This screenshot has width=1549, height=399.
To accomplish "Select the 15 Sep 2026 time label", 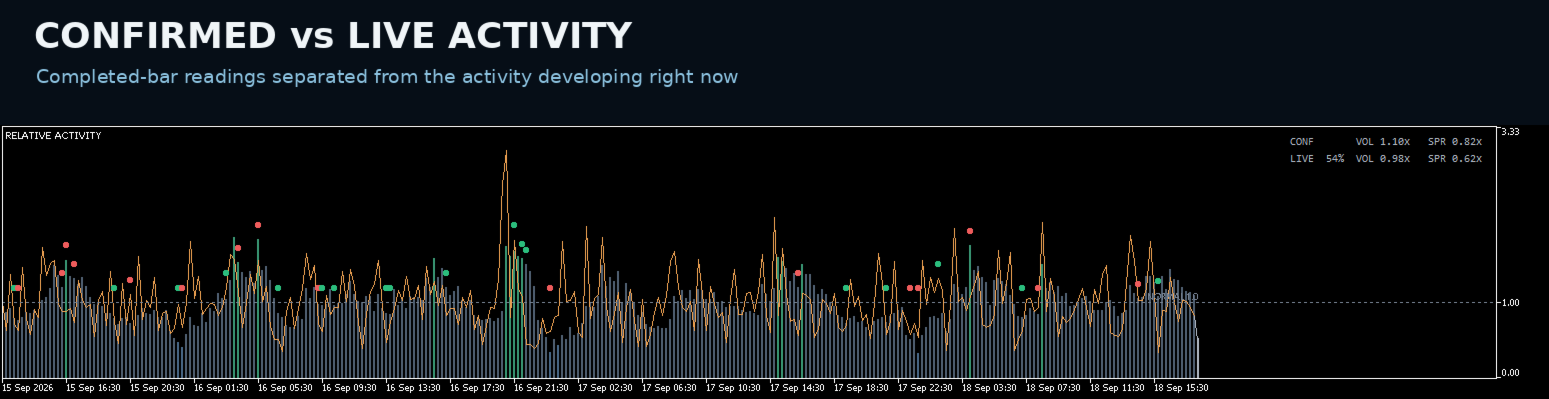I will pyautogui.click(x=28, y=387).
